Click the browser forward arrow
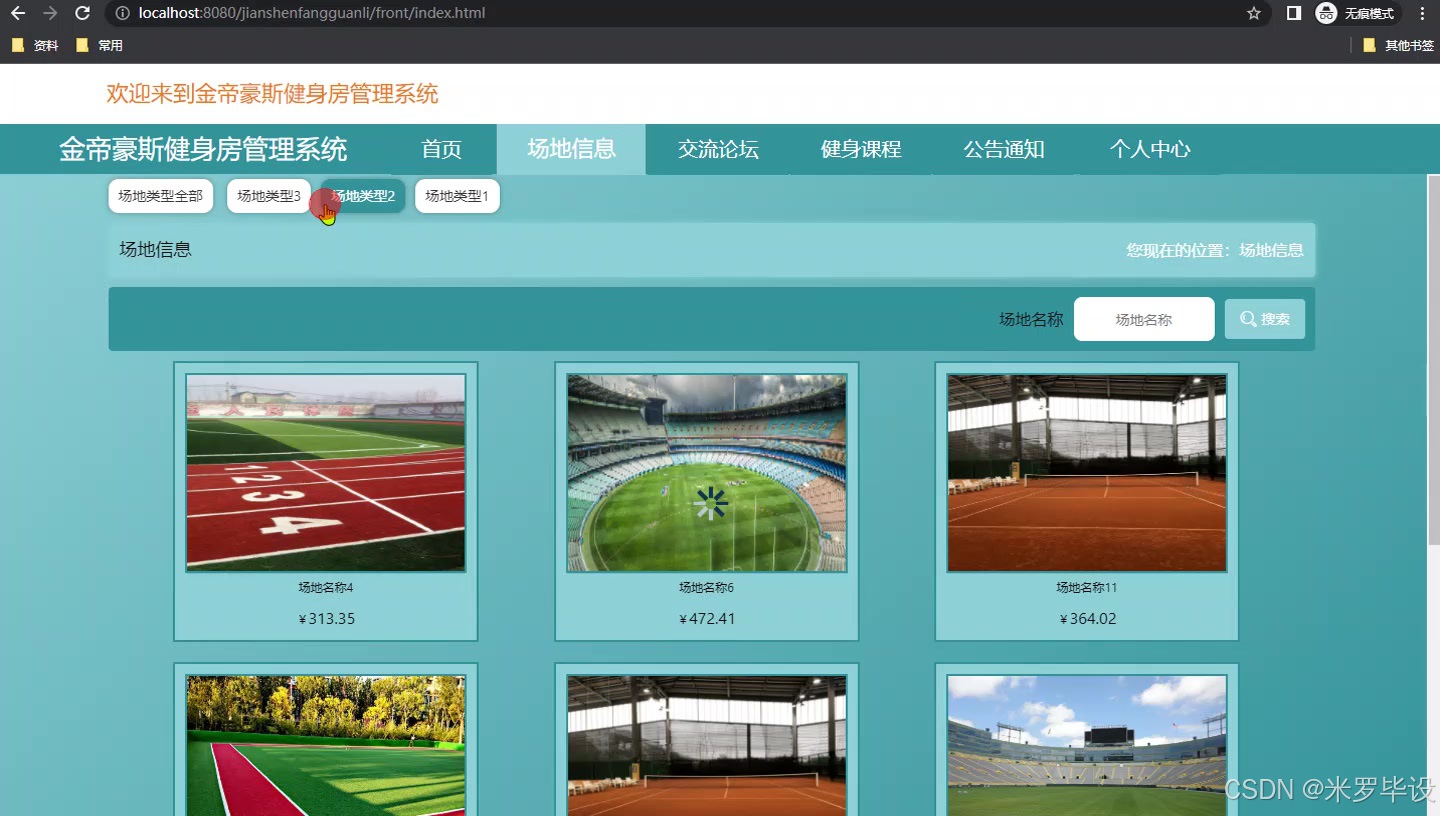Image resolution: width=1440 pixels, height=816 pixels. click(x=50, y=14)
